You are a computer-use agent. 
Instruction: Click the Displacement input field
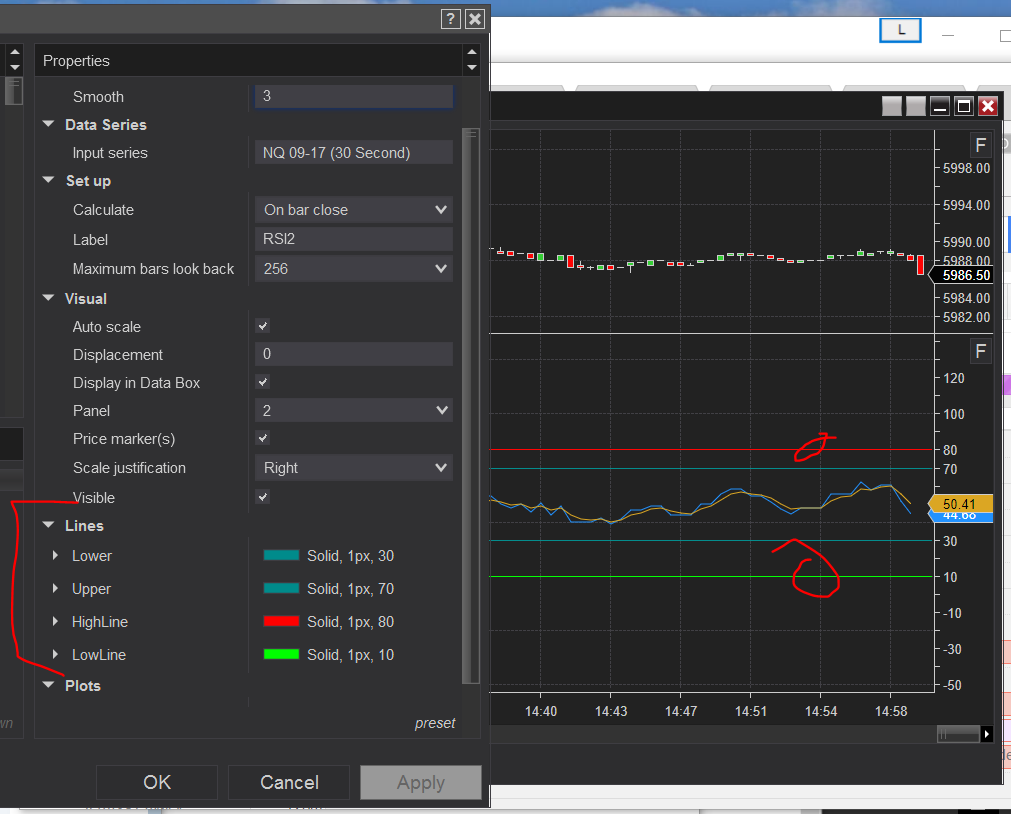[x=354, y=354]
